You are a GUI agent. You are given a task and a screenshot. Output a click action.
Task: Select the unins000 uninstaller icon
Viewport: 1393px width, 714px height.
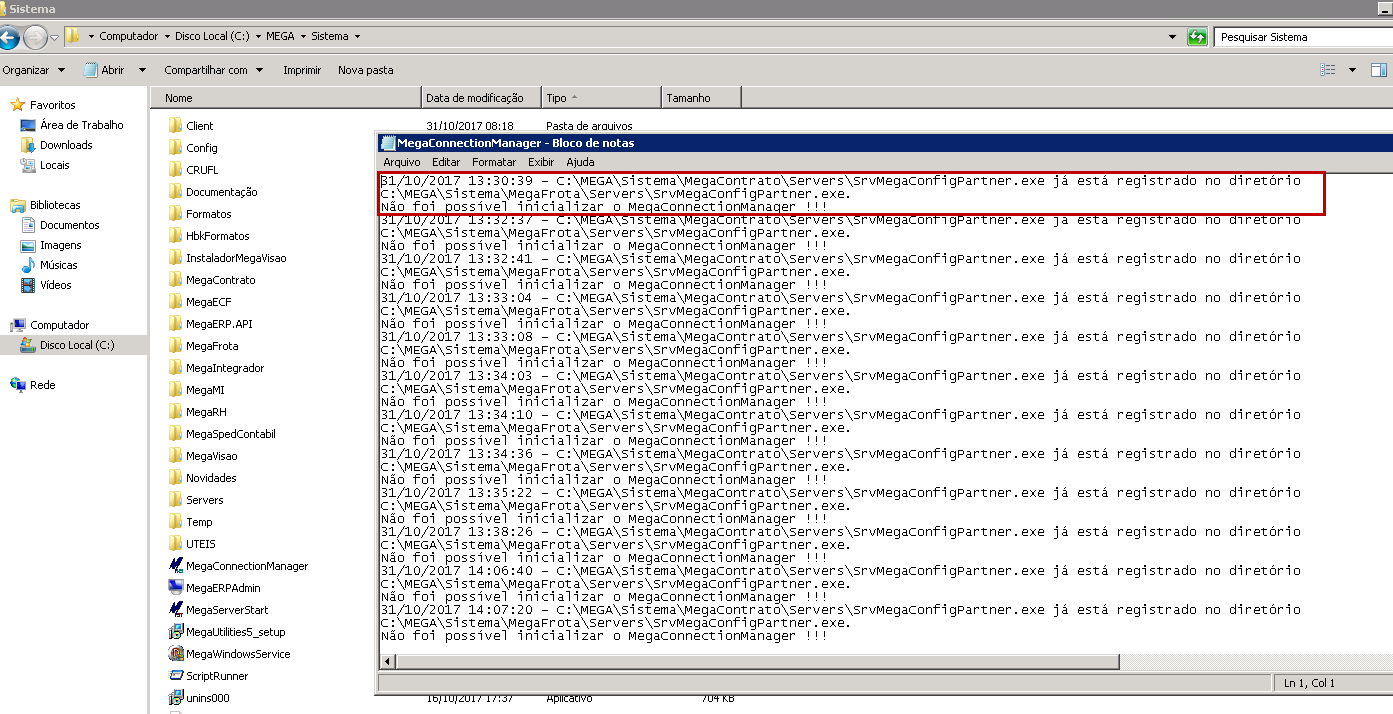click(x=176, y=698)
